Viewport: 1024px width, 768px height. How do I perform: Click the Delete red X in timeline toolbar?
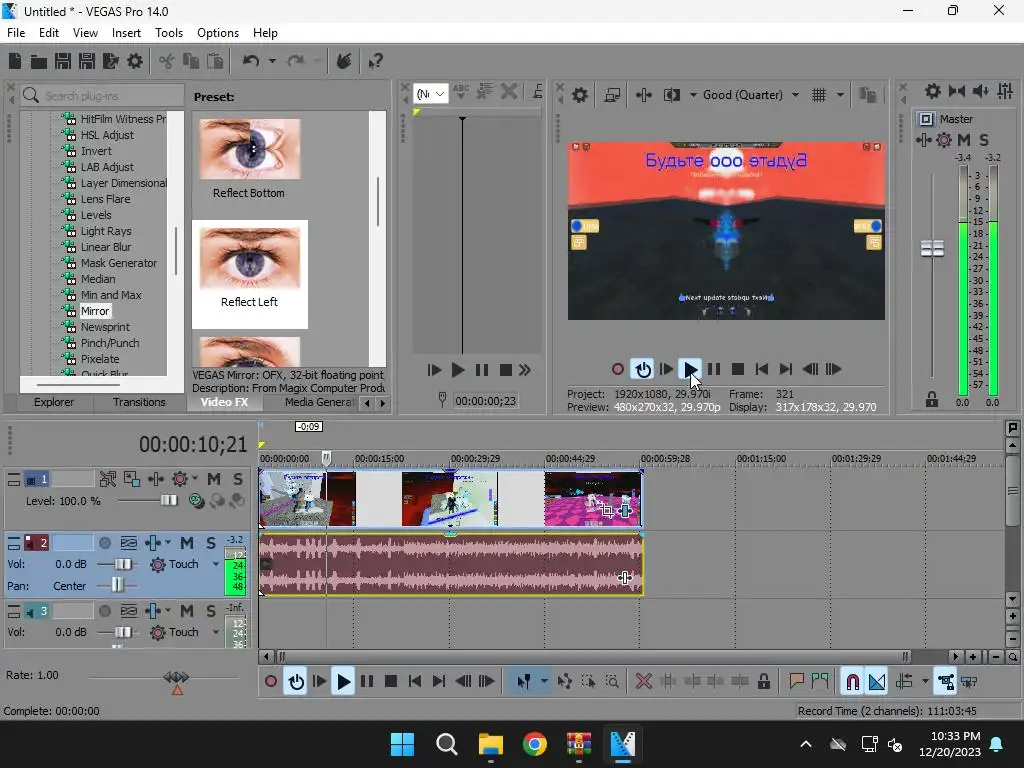[643, 682]
